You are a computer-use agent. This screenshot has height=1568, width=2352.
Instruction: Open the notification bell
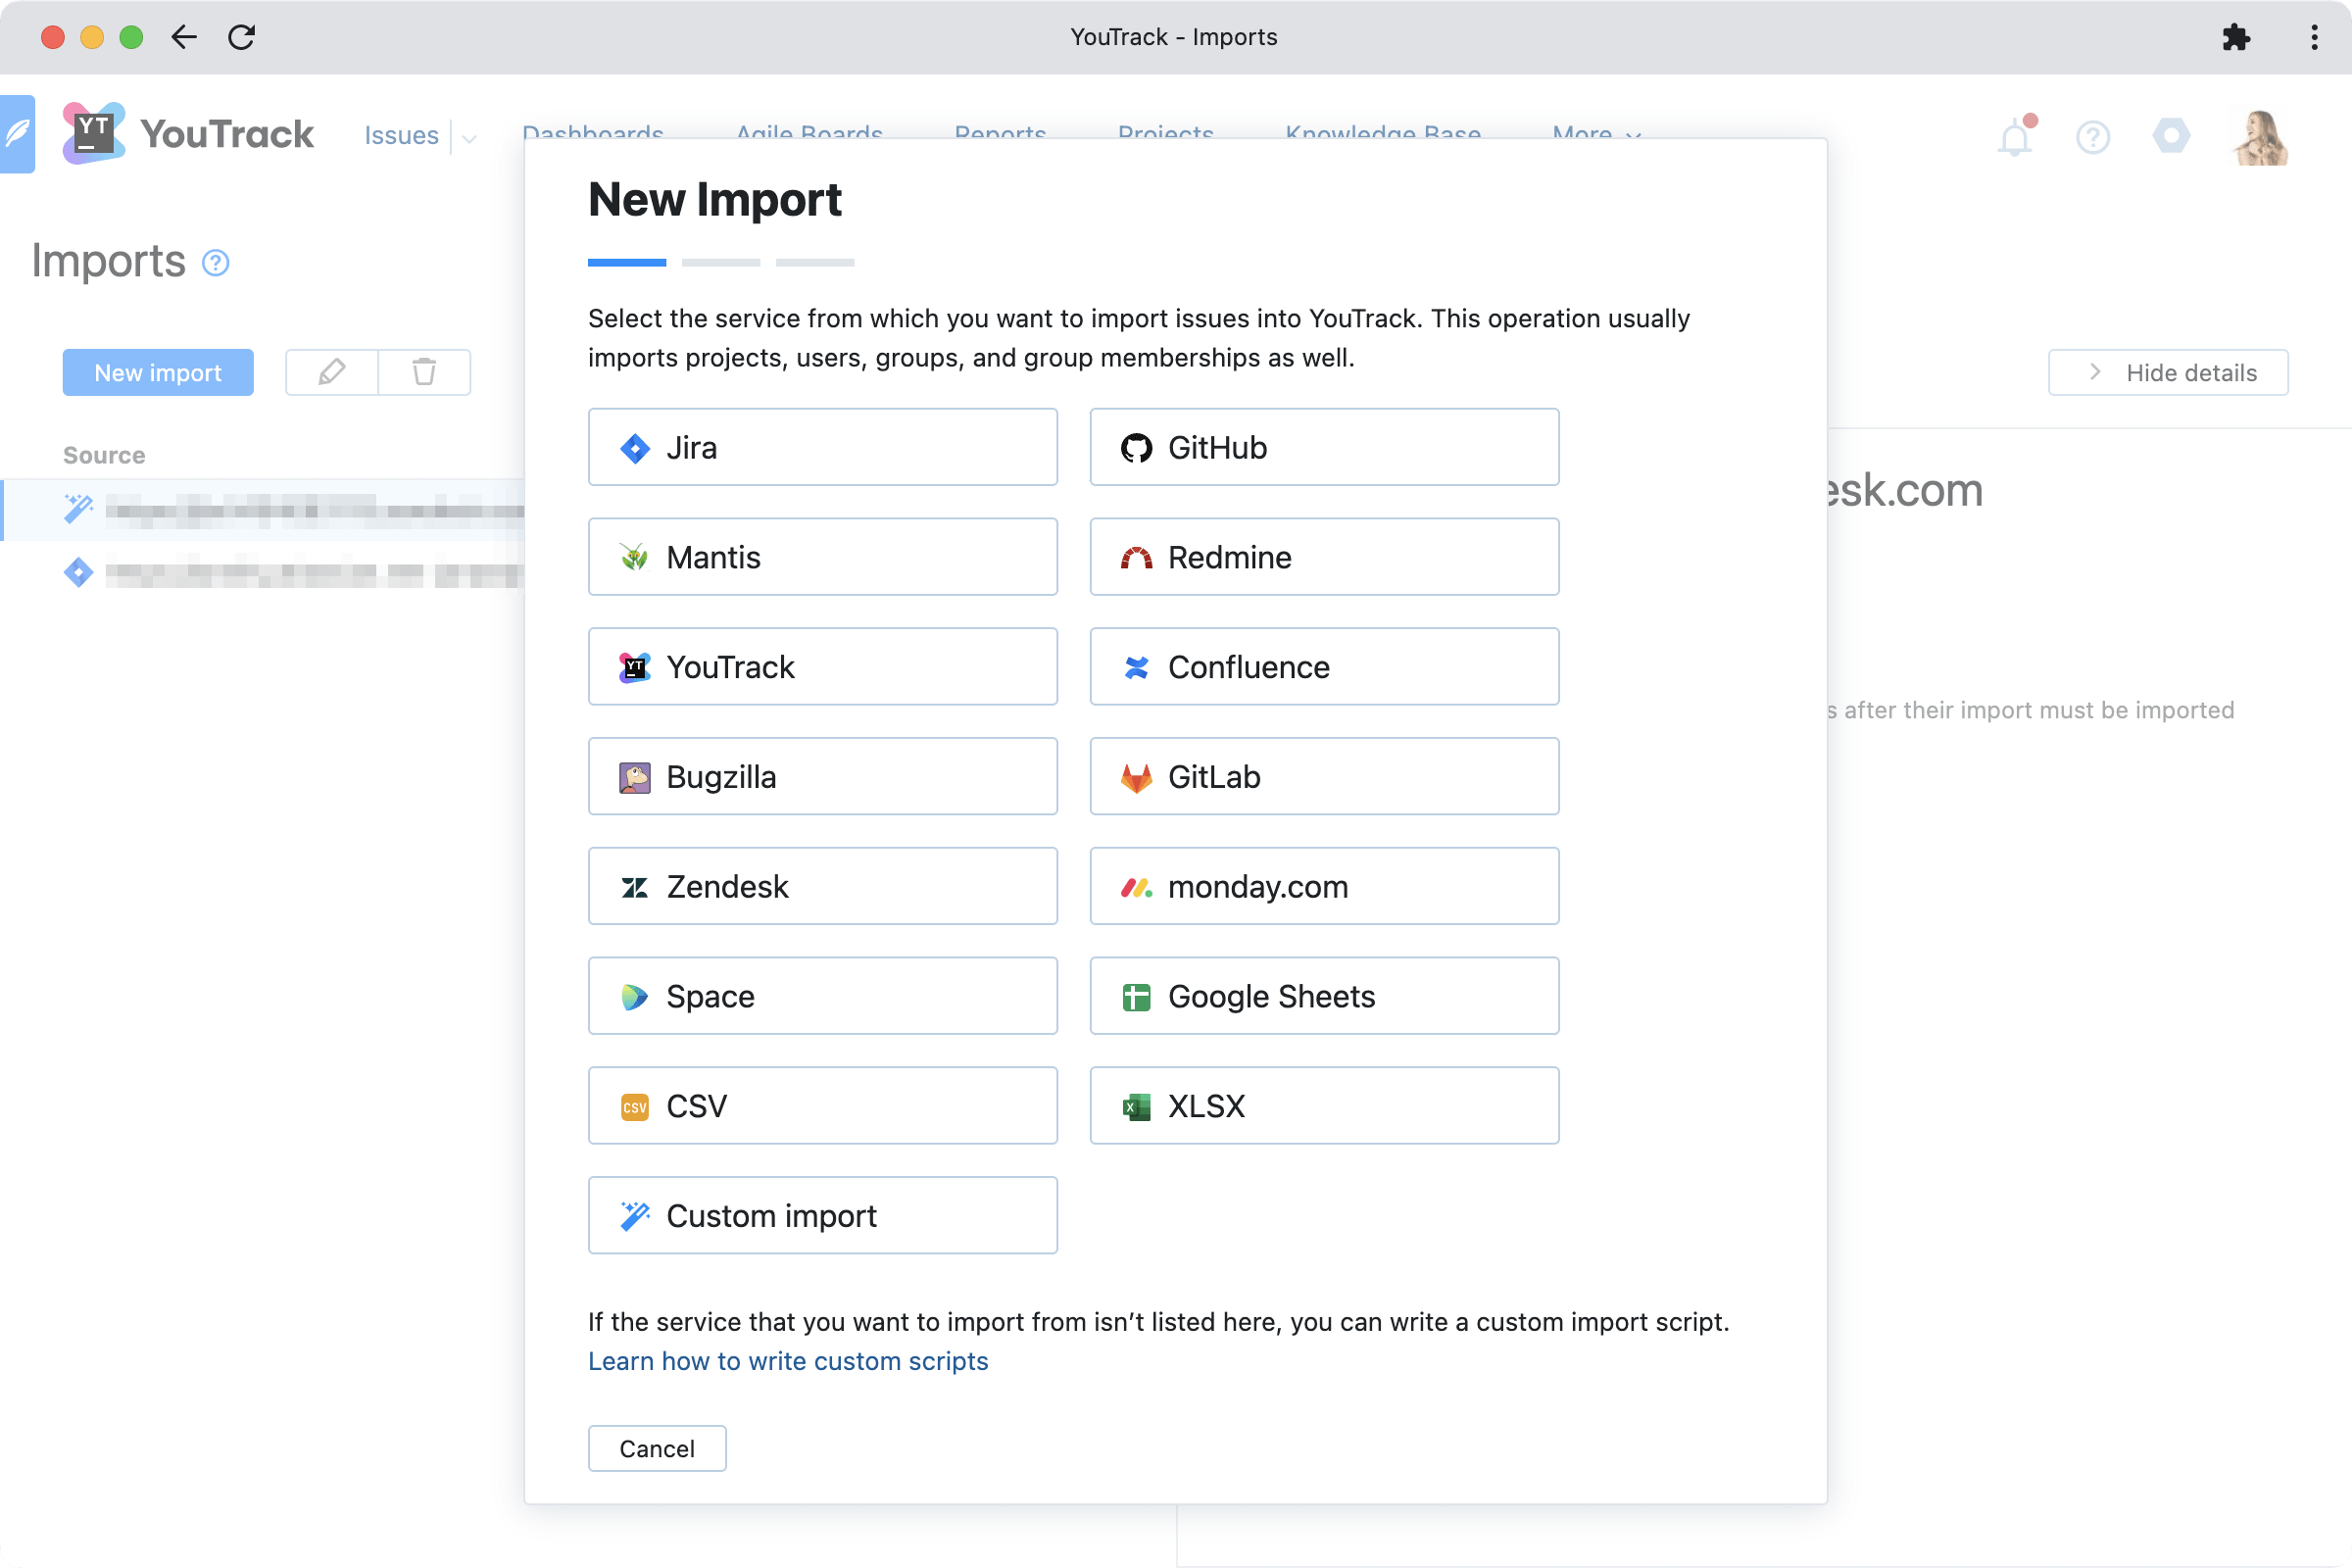click(2014, 137)
